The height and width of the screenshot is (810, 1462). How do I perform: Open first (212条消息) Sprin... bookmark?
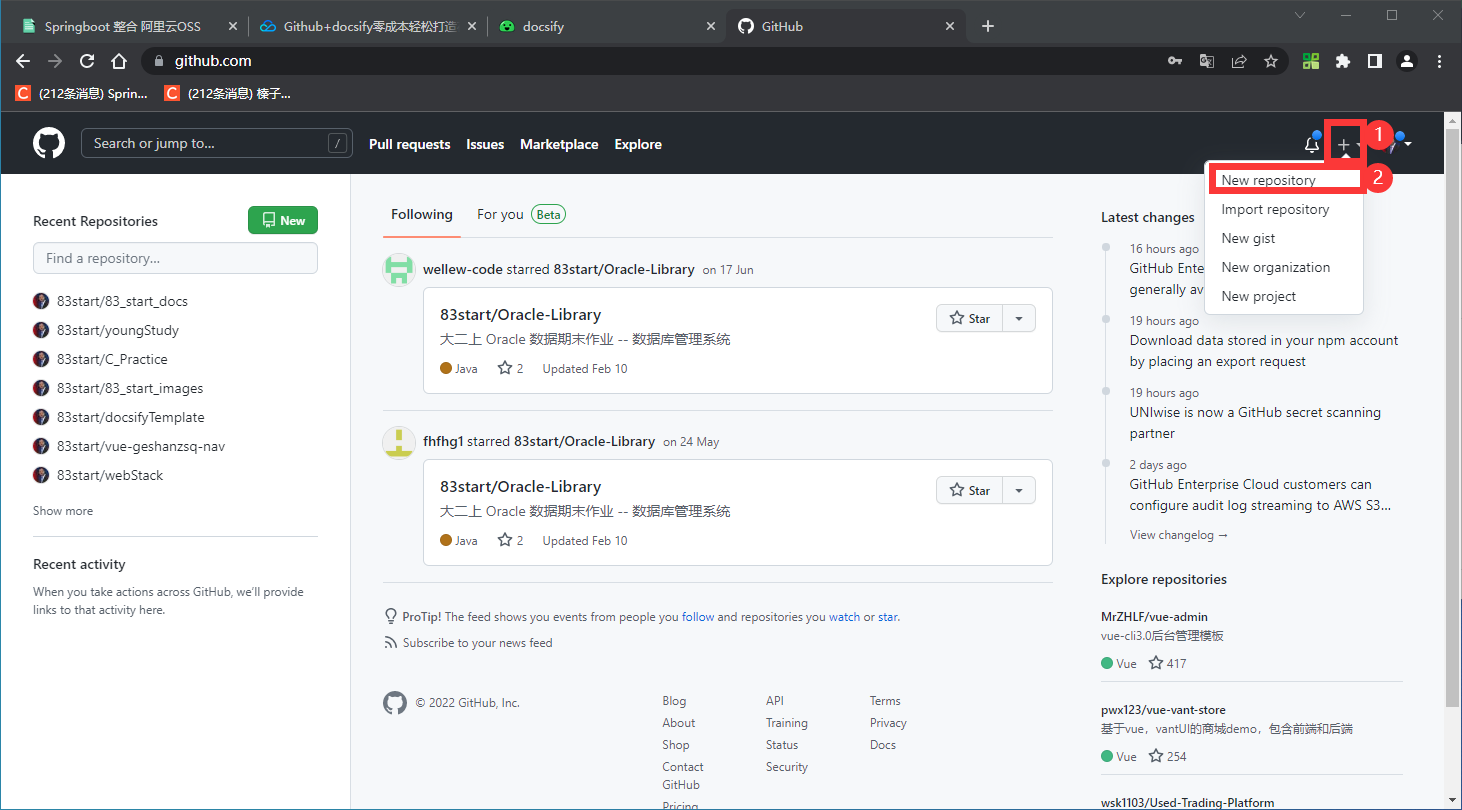(x=81, y=93)
